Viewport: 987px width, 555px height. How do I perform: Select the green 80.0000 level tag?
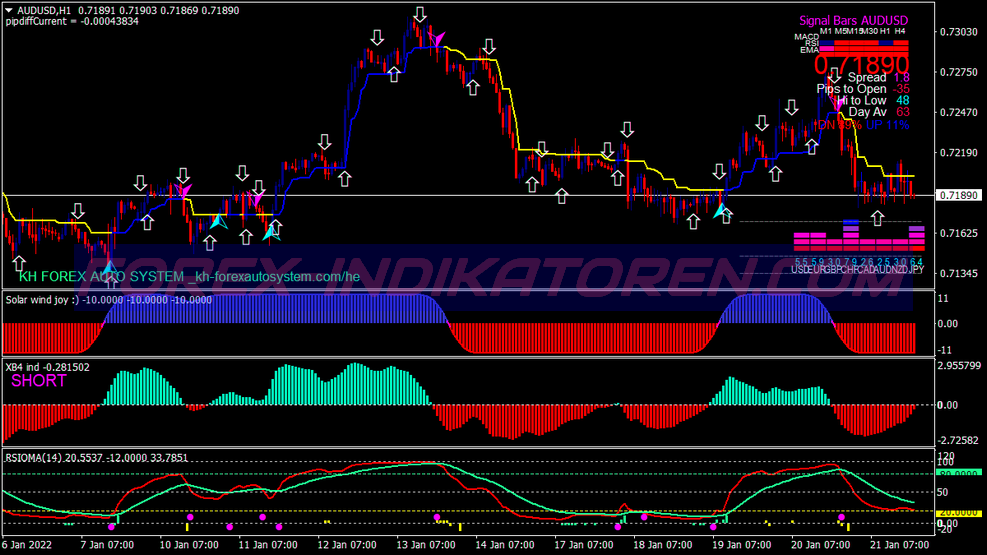point(959,473)
